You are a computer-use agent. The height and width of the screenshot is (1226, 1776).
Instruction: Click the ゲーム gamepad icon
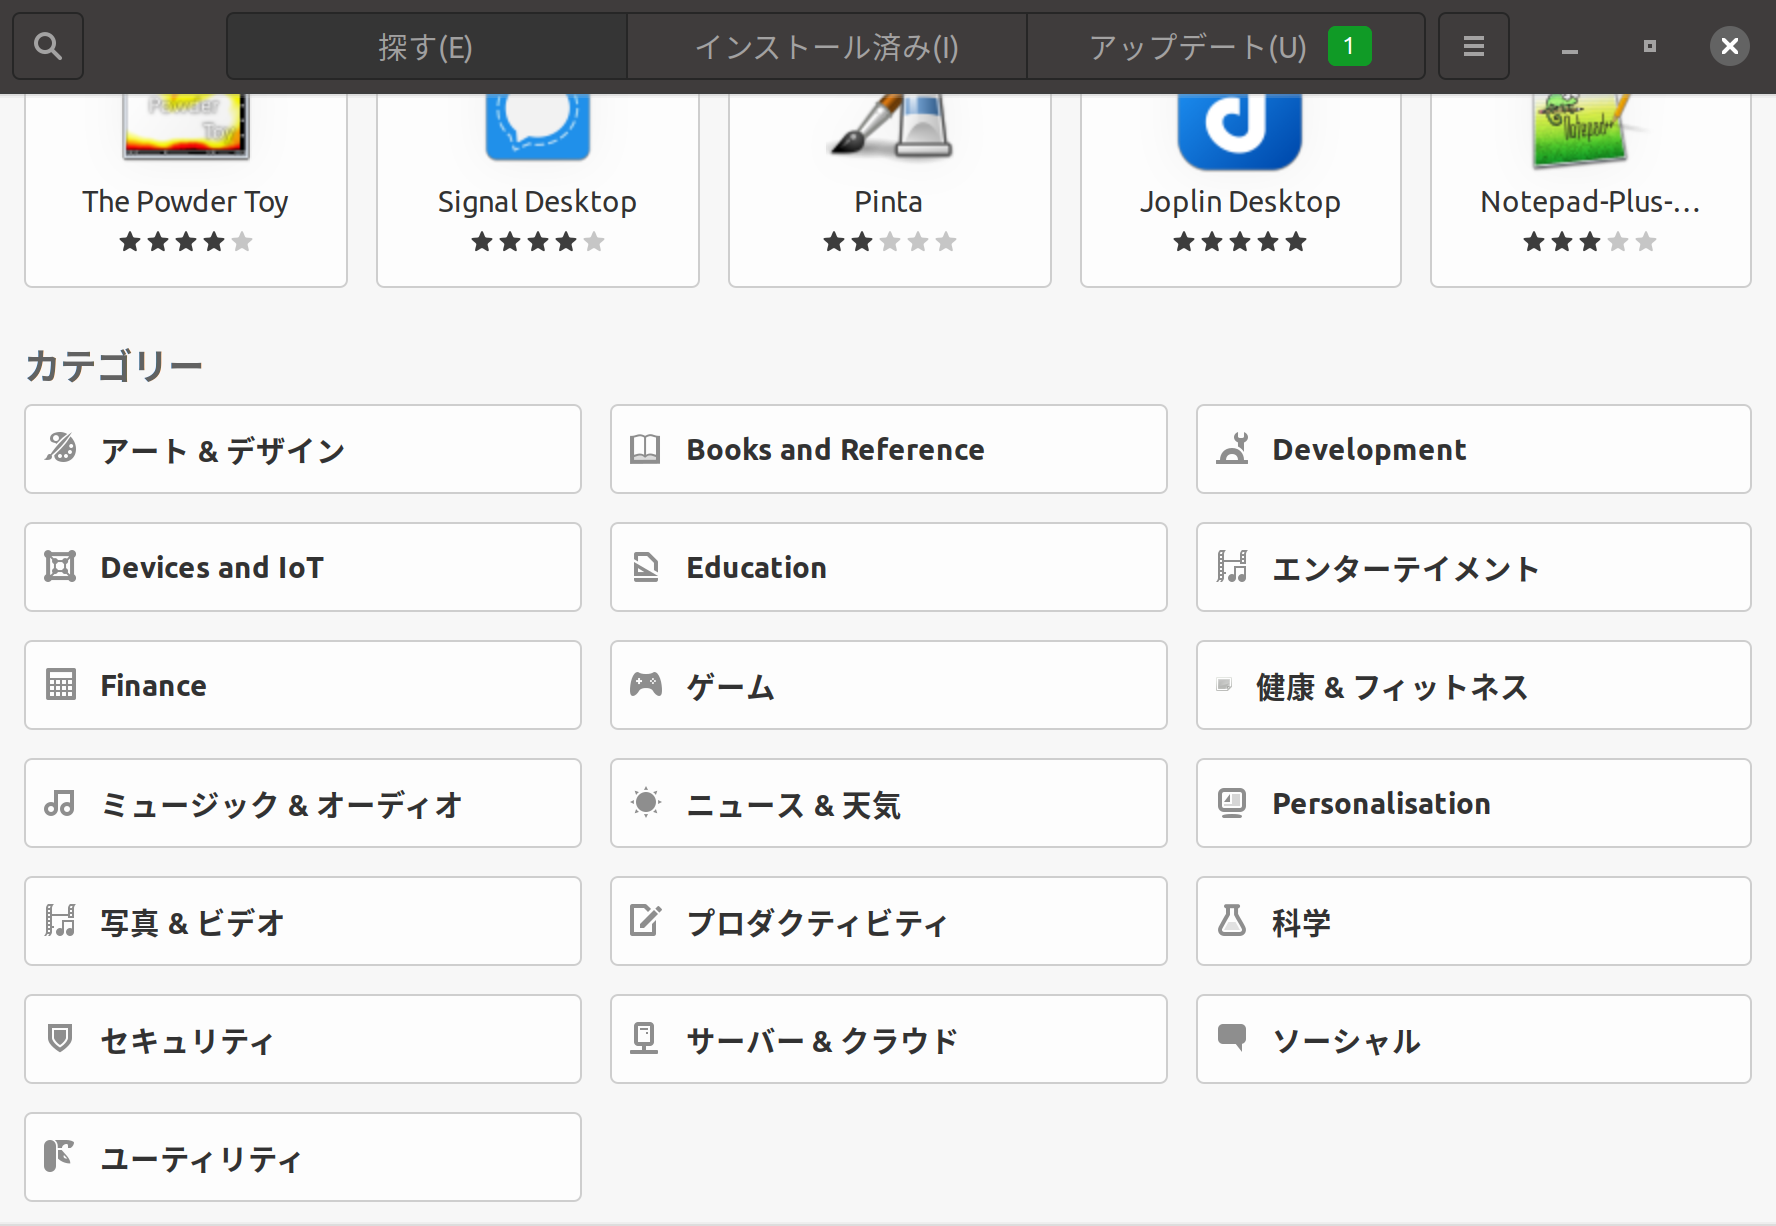coord(646,685)
